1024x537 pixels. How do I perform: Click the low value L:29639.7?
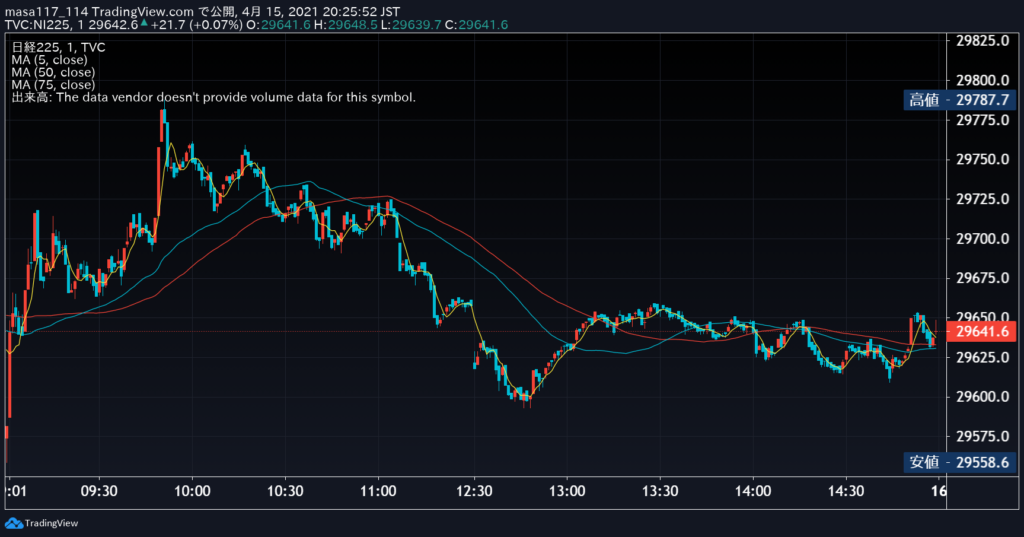(x=411, y=25)
